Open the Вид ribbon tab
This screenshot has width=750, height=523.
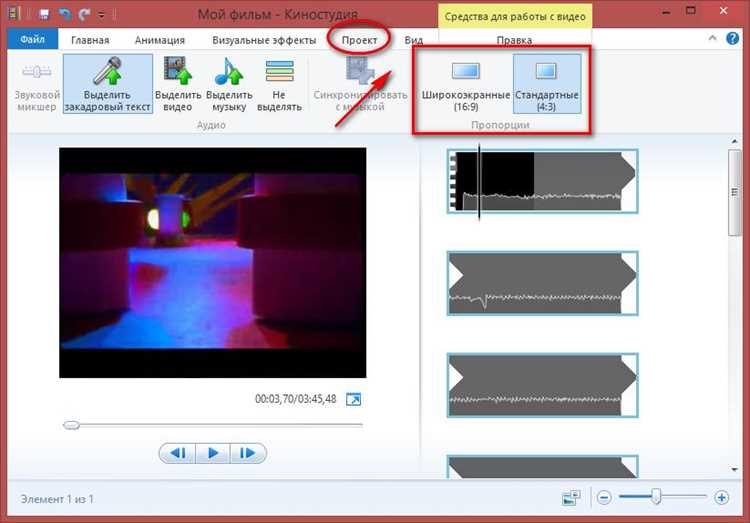click(x=413, y=40)
